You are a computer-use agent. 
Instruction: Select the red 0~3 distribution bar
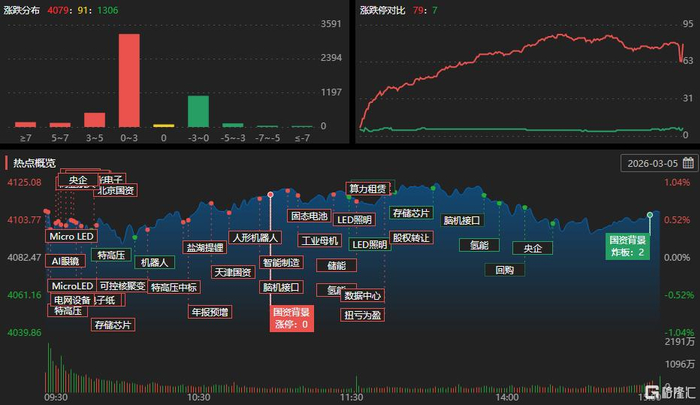(129, 80)
